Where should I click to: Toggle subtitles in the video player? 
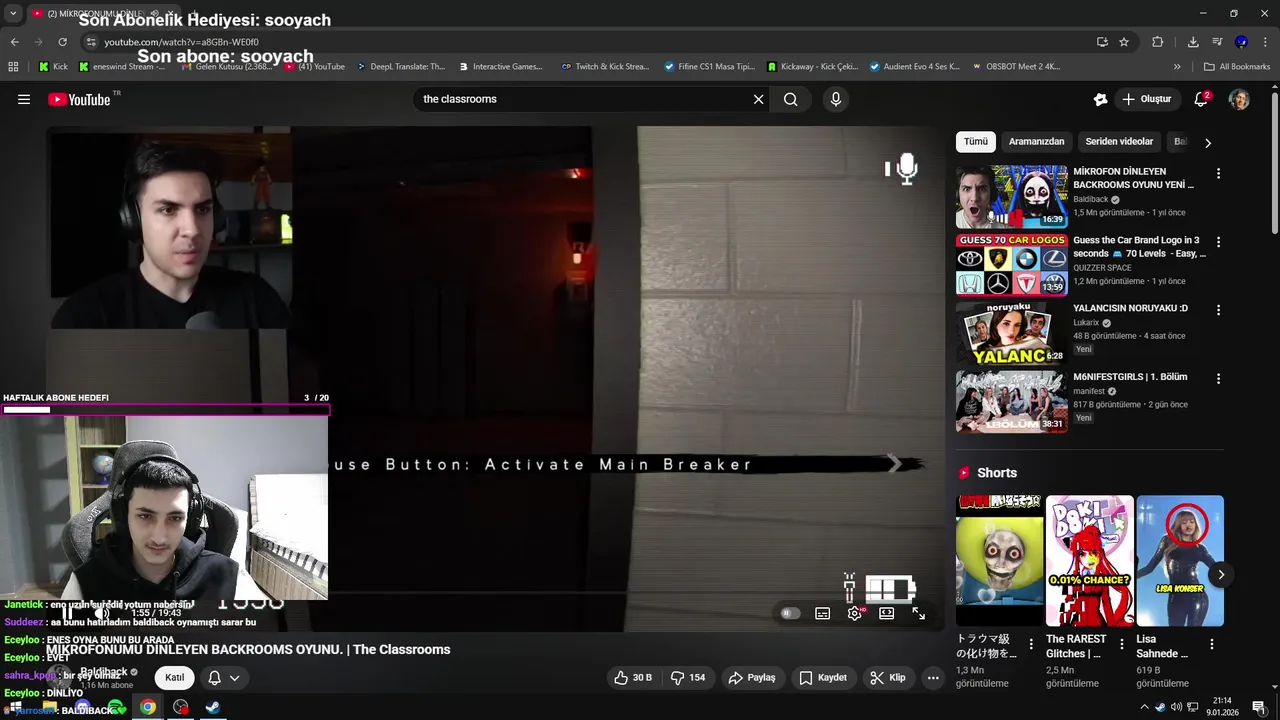822,614
